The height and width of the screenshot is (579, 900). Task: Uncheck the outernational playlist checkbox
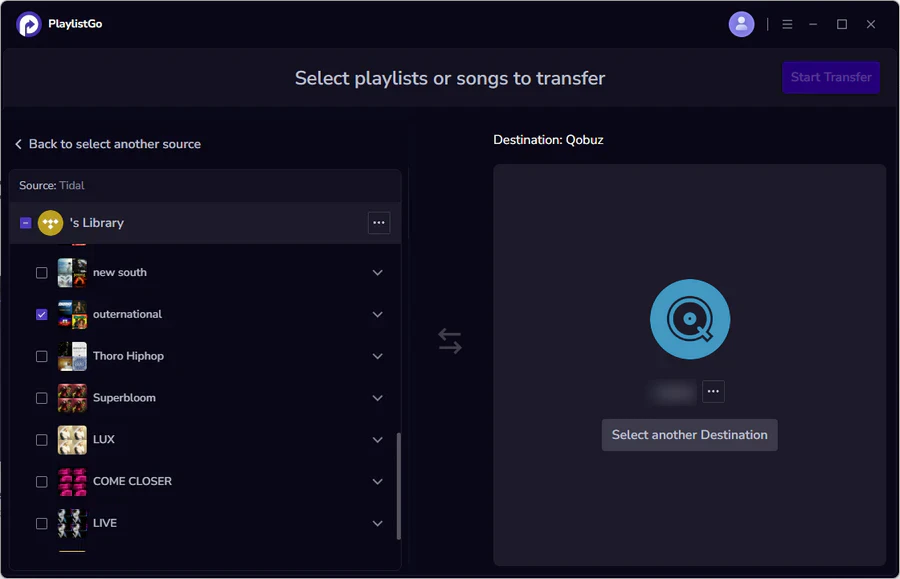tap(41, 314)
